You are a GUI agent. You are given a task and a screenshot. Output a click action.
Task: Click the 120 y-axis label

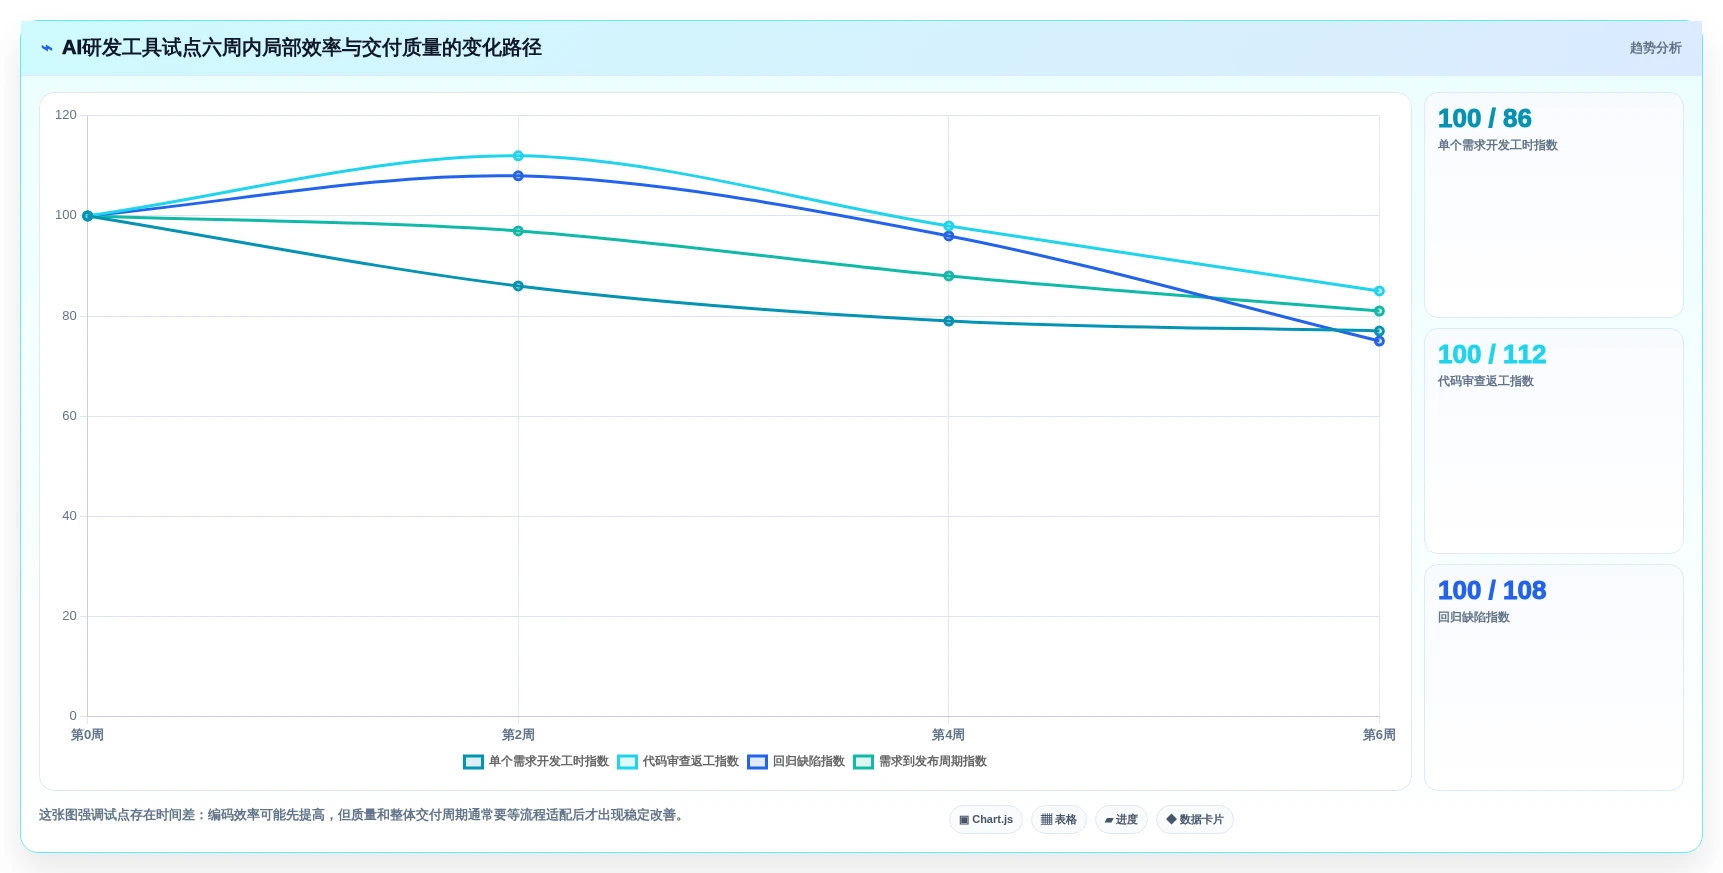[x=66, y=115]
